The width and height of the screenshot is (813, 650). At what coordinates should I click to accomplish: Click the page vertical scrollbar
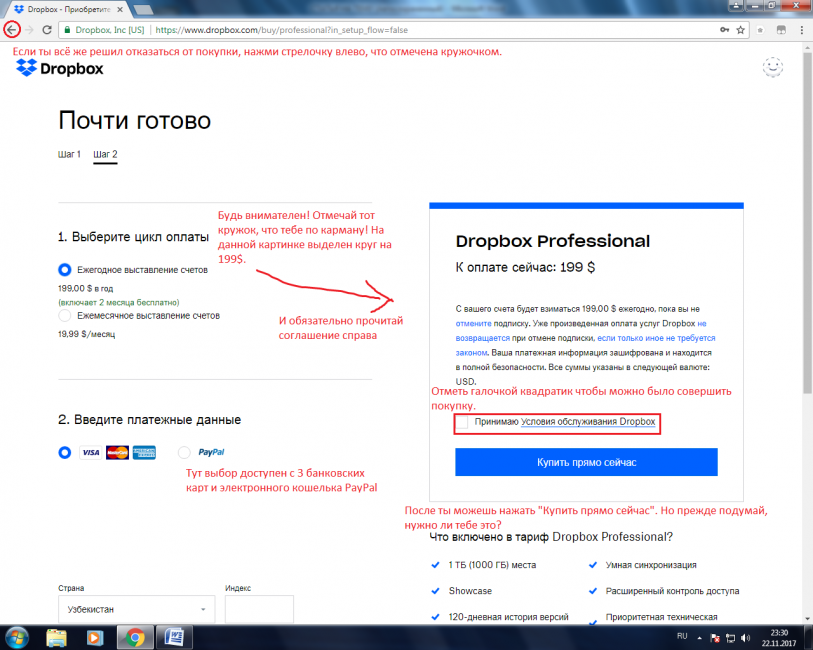[807, 223]
